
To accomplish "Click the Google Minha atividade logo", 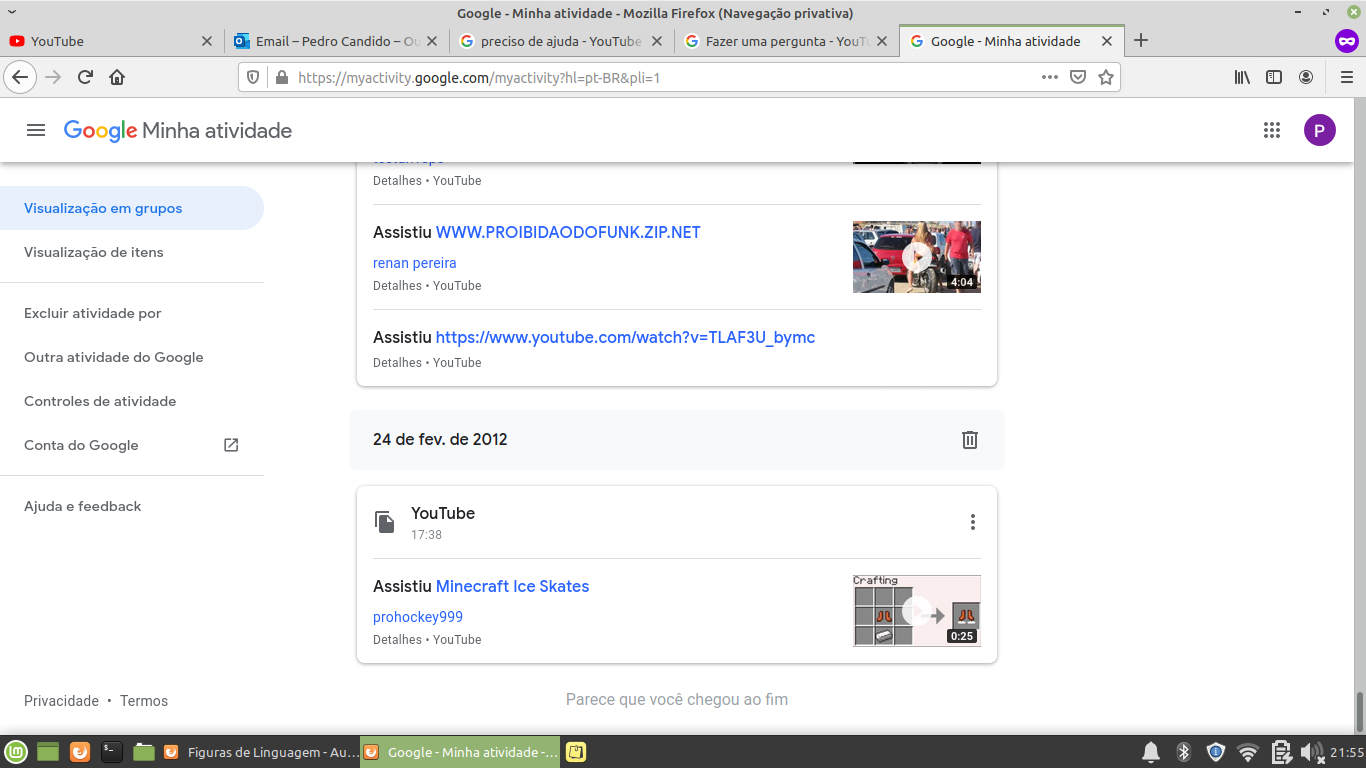I will (178, 130).
